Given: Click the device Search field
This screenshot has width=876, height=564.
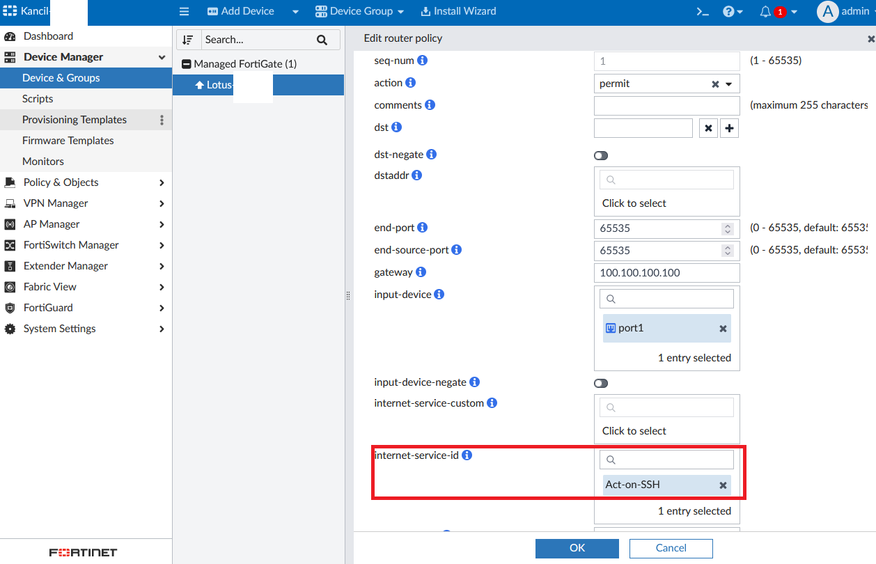Looking at the screenshot, I should [257, 40].
